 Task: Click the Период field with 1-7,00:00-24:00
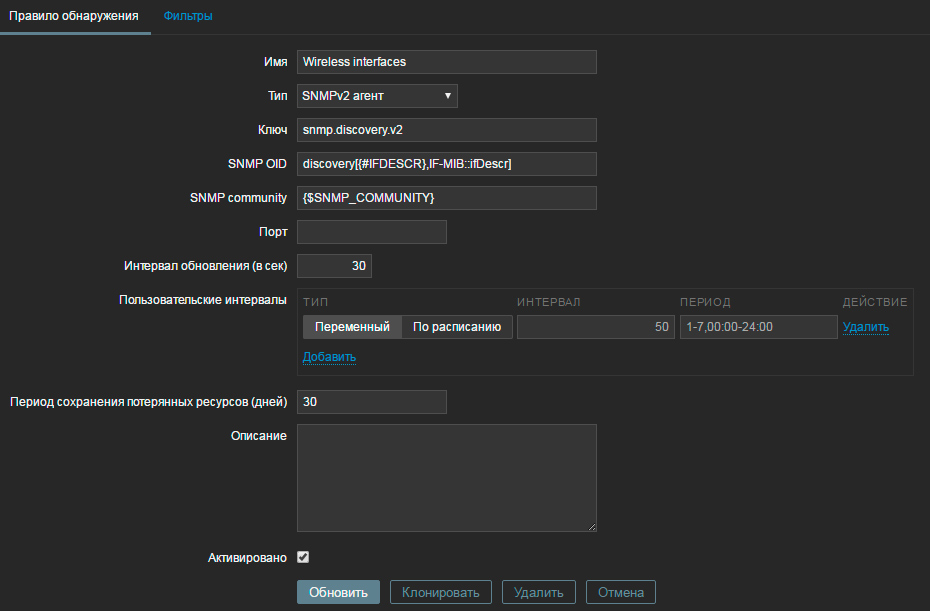757,327
